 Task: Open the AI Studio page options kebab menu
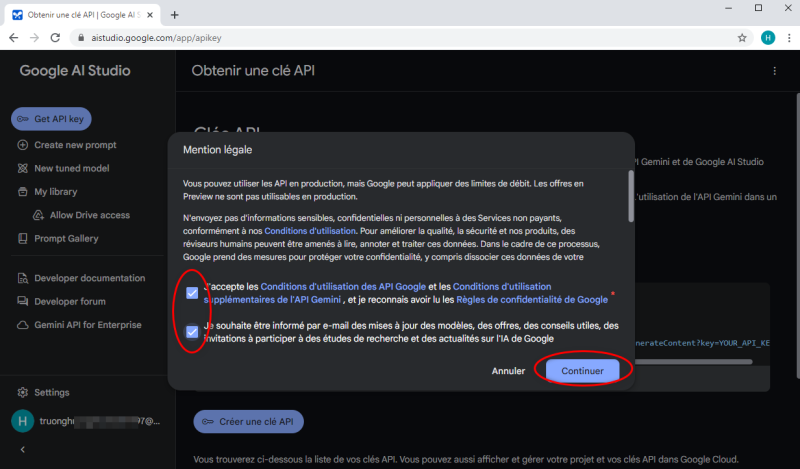pyautogui.click(x=774, y=71)
